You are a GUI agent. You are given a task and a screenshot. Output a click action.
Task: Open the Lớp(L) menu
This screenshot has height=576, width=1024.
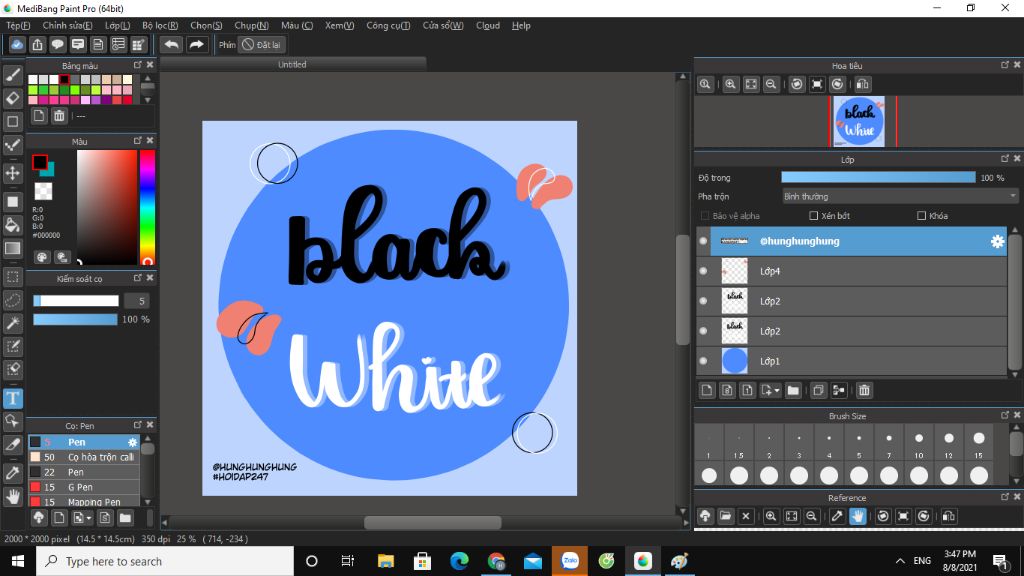[x=118, y=25]
